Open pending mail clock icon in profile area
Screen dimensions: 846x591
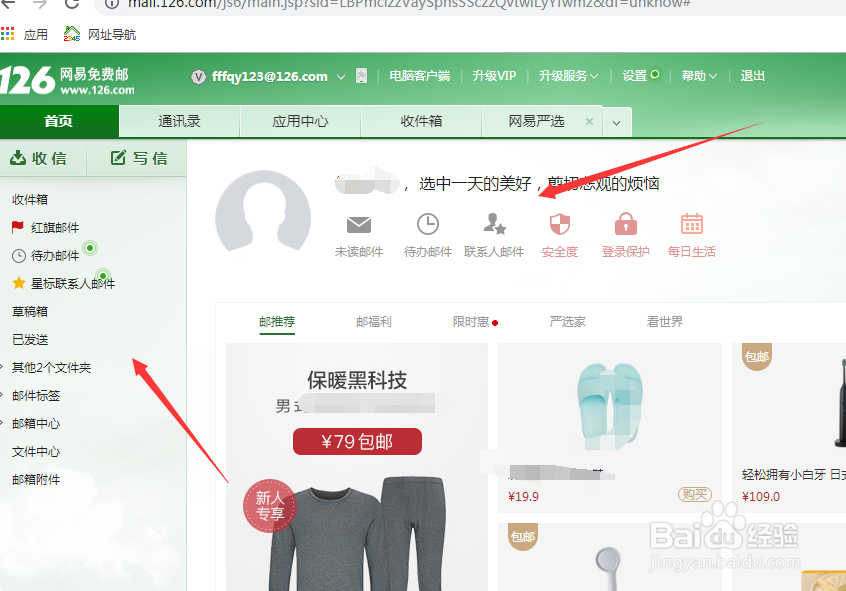coord(427,224)
